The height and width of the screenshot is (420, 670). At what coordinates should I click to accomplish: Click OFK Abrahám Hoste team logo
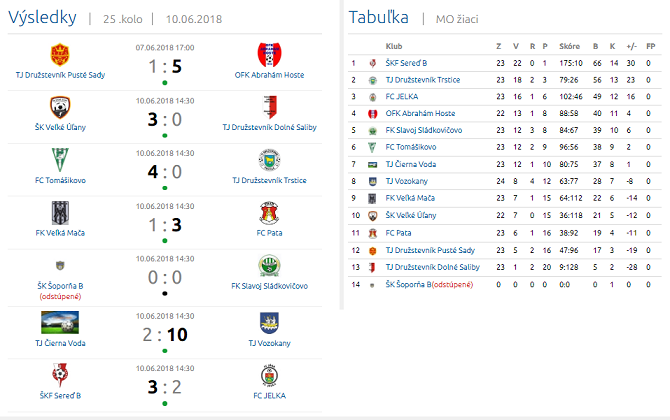tap(269, 54)
